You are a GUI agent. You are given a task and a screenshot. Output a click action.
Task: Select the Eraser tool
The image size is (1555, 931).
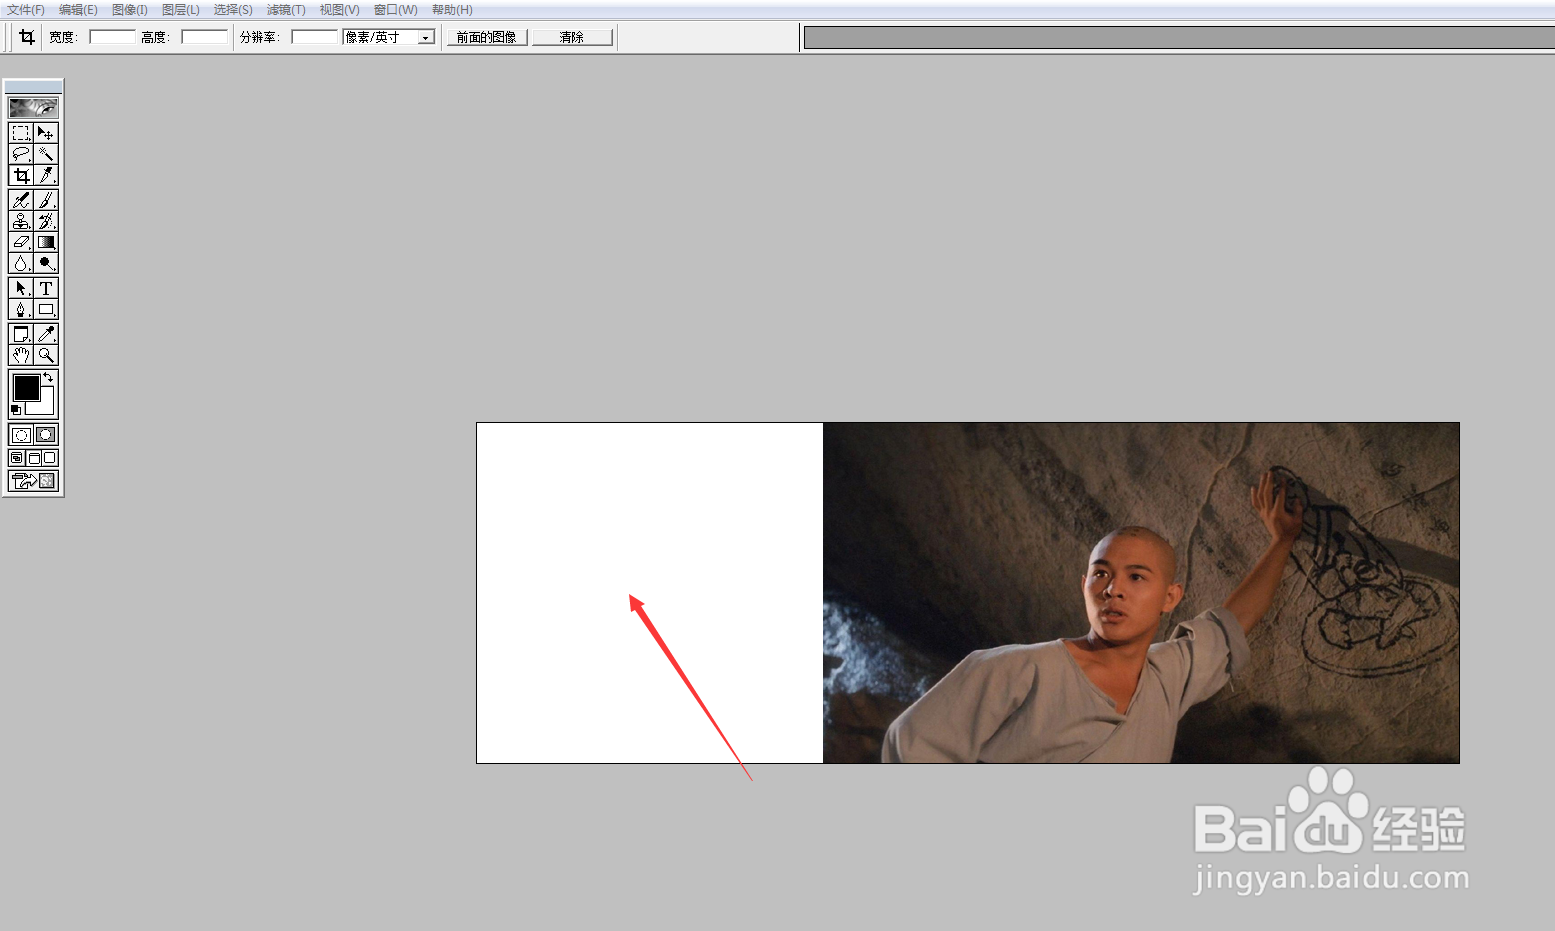(21, 242)
